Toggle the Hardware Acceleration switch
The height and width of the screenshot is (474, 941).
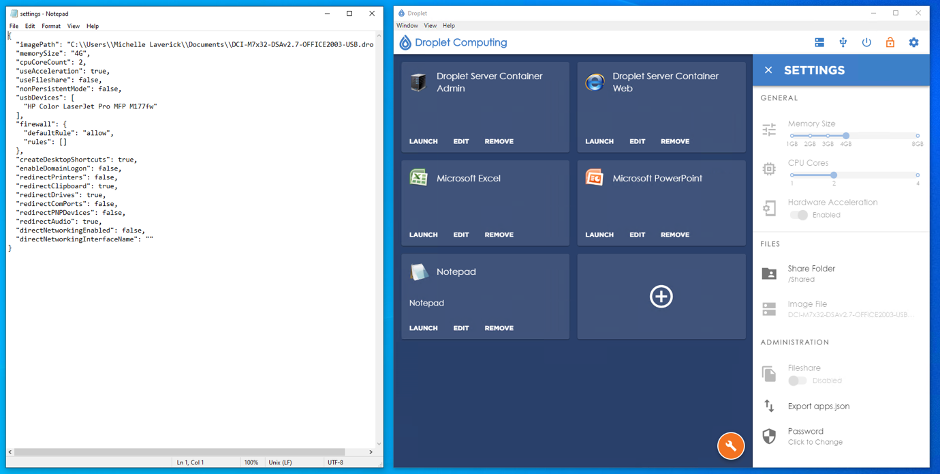[799, 215]
